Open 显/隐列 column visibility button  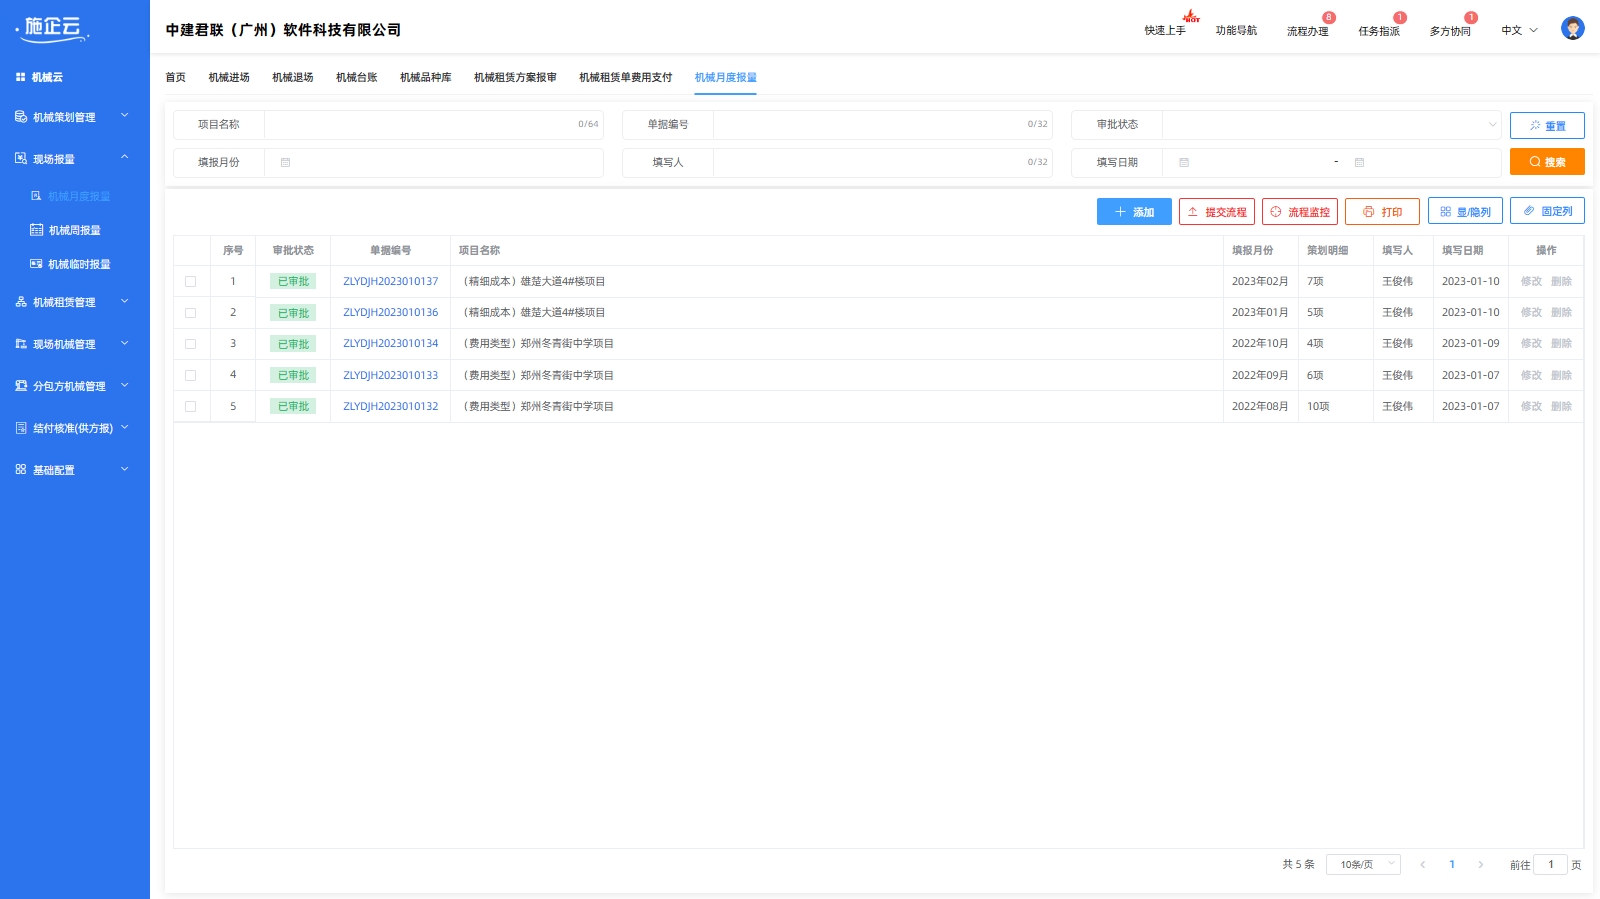point(1464,212)
